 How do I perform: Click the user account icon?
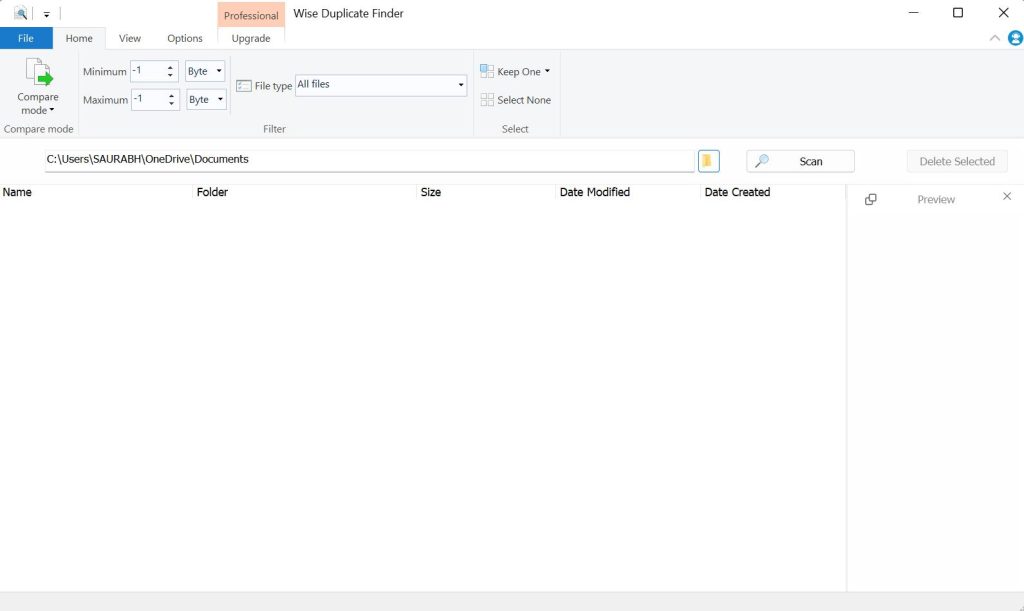[x=1015, y=39]
